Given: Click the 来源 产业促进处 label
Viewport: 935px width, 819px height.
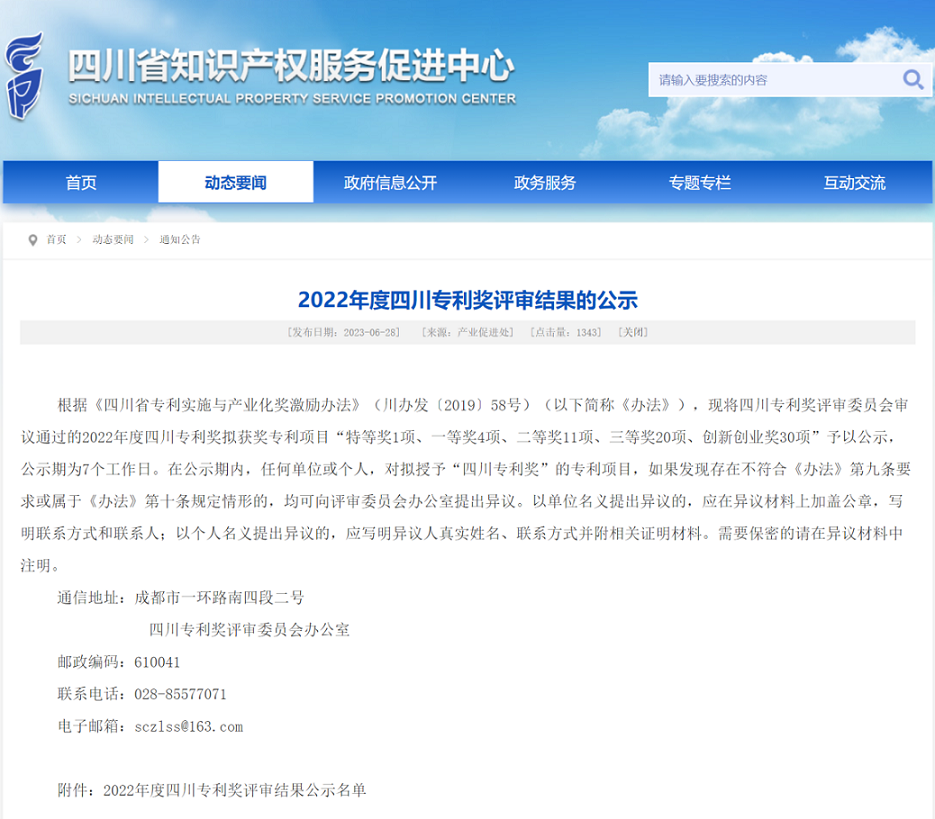Looking at the screenshot, I should coord(467,332).
